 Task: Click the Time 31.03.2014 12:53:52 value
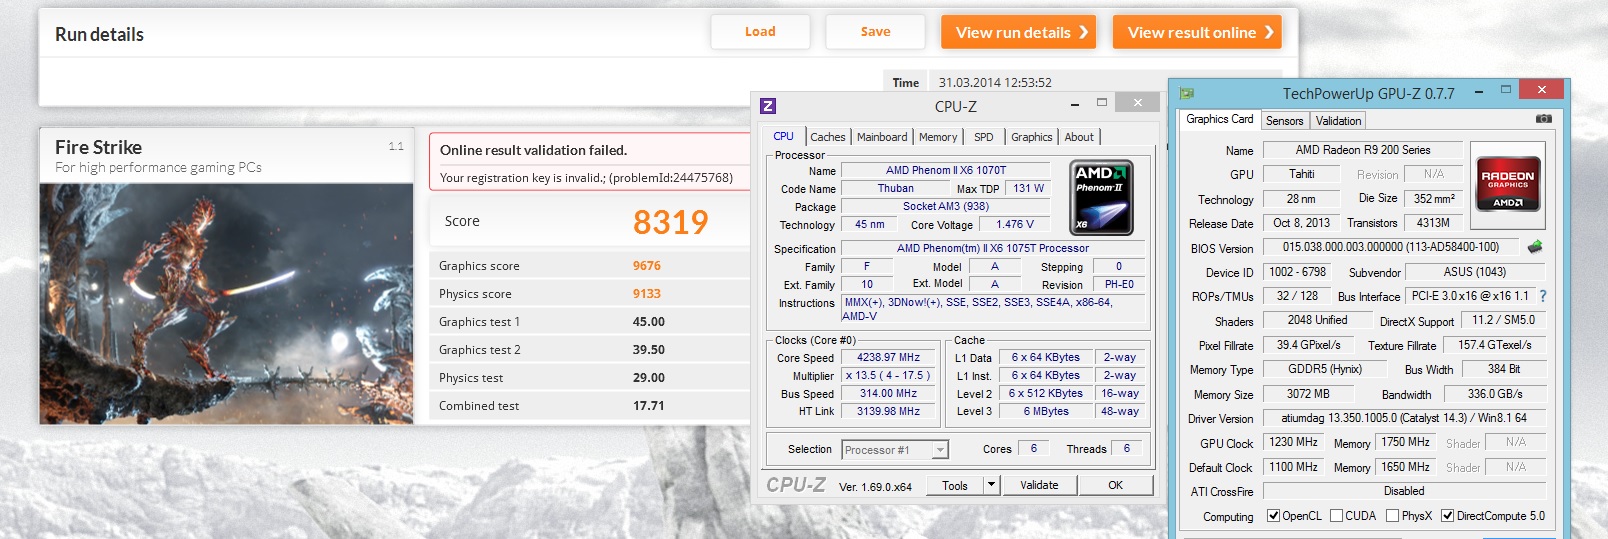[995, 82]
